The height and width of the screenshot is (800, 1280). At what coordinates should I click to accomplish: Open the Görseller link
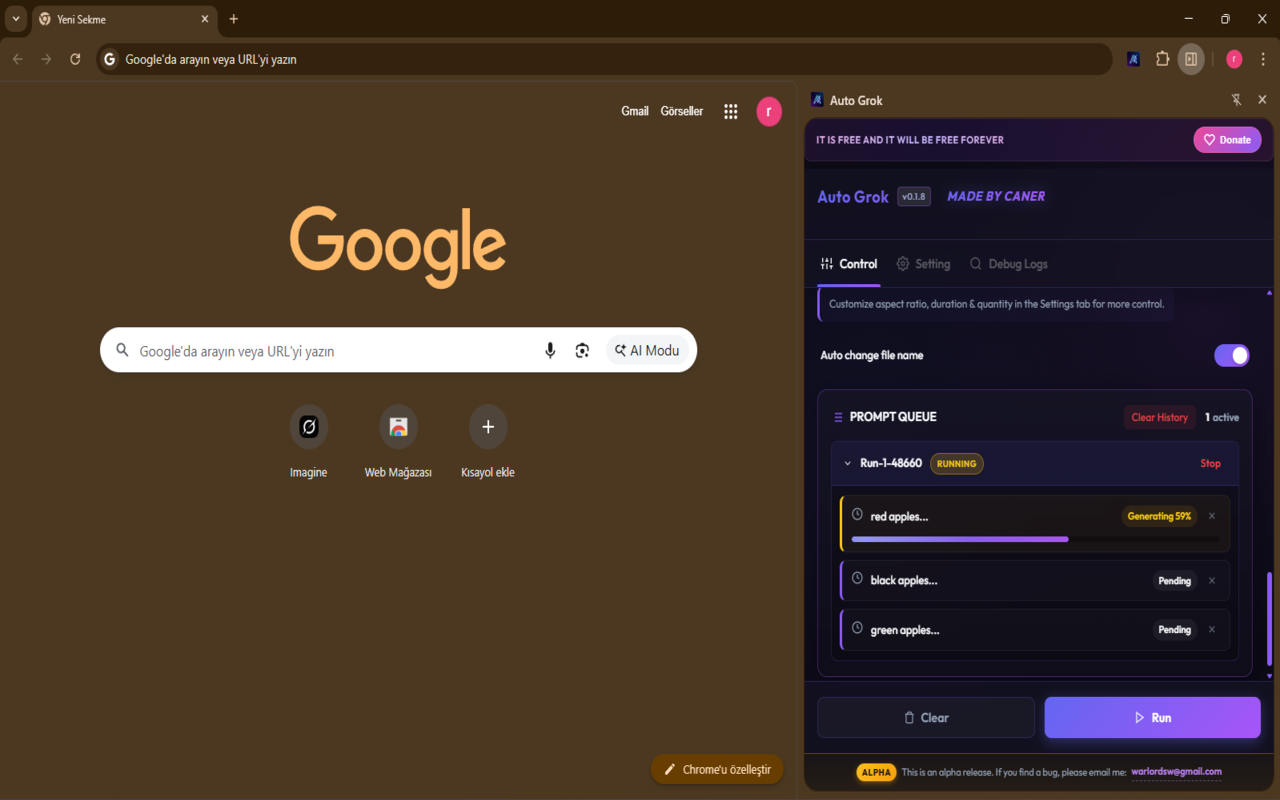(x=682, y=111)
